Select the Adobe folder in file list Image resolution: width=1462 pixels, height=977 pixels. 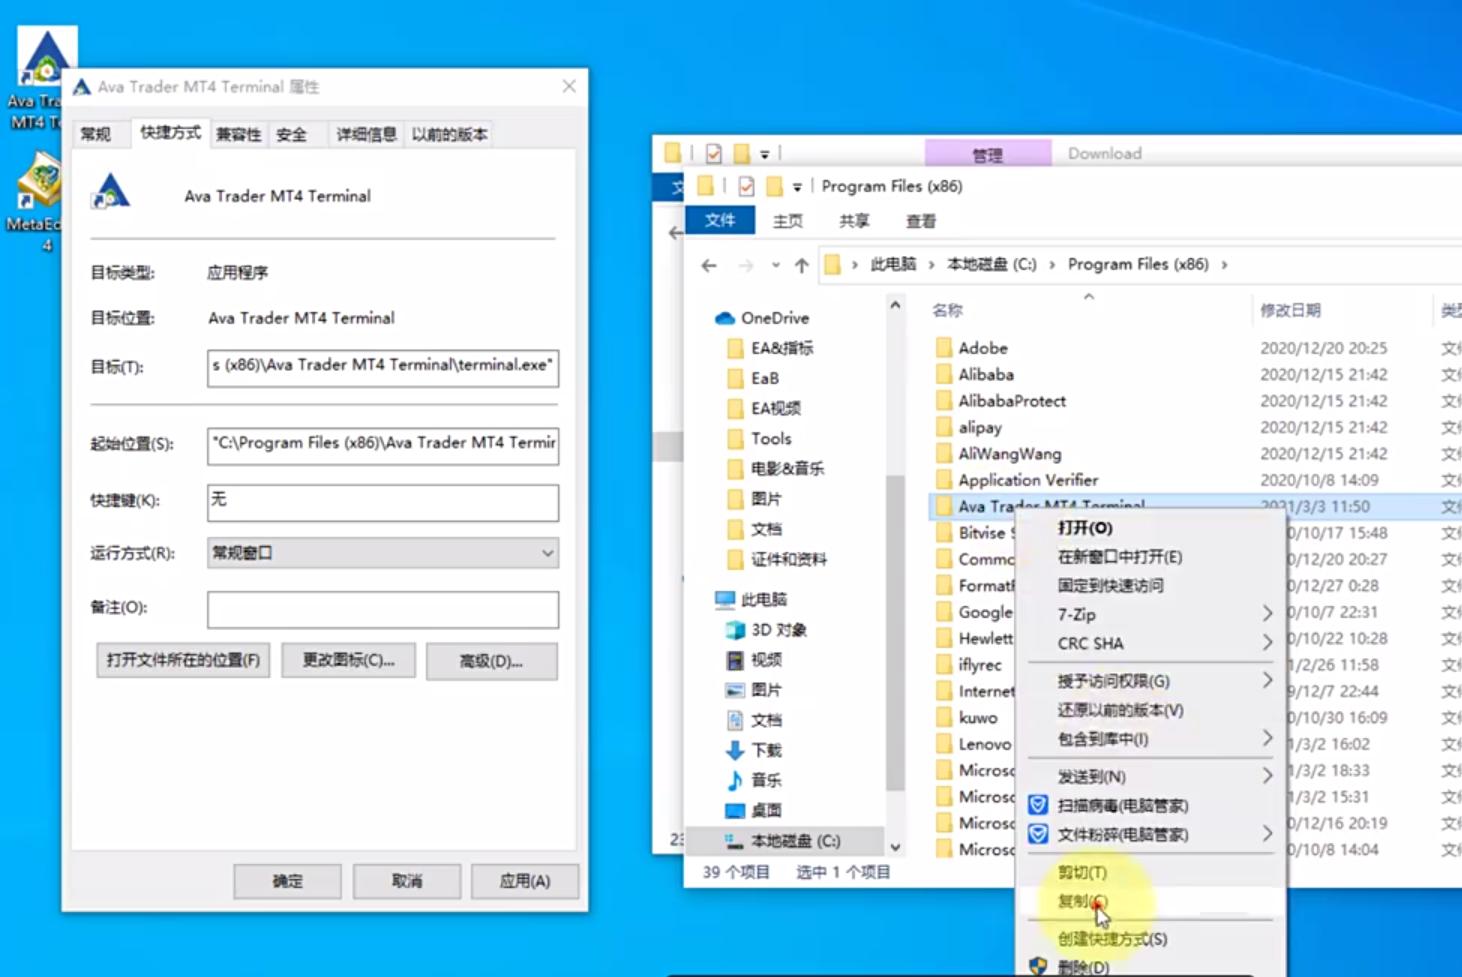982,348
